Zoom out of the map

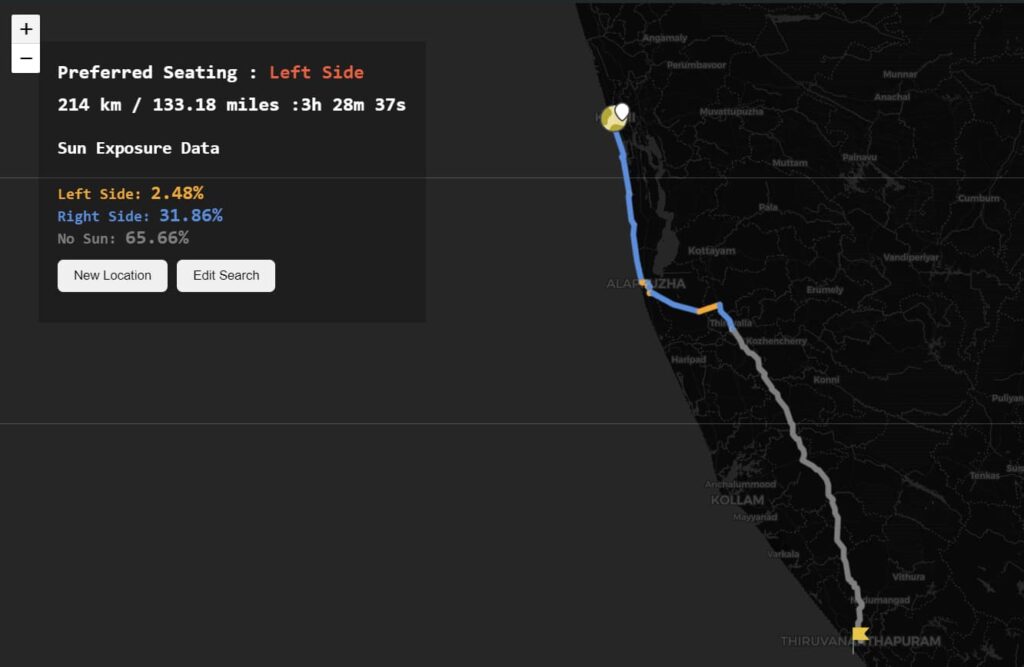[x=26, y=58]
